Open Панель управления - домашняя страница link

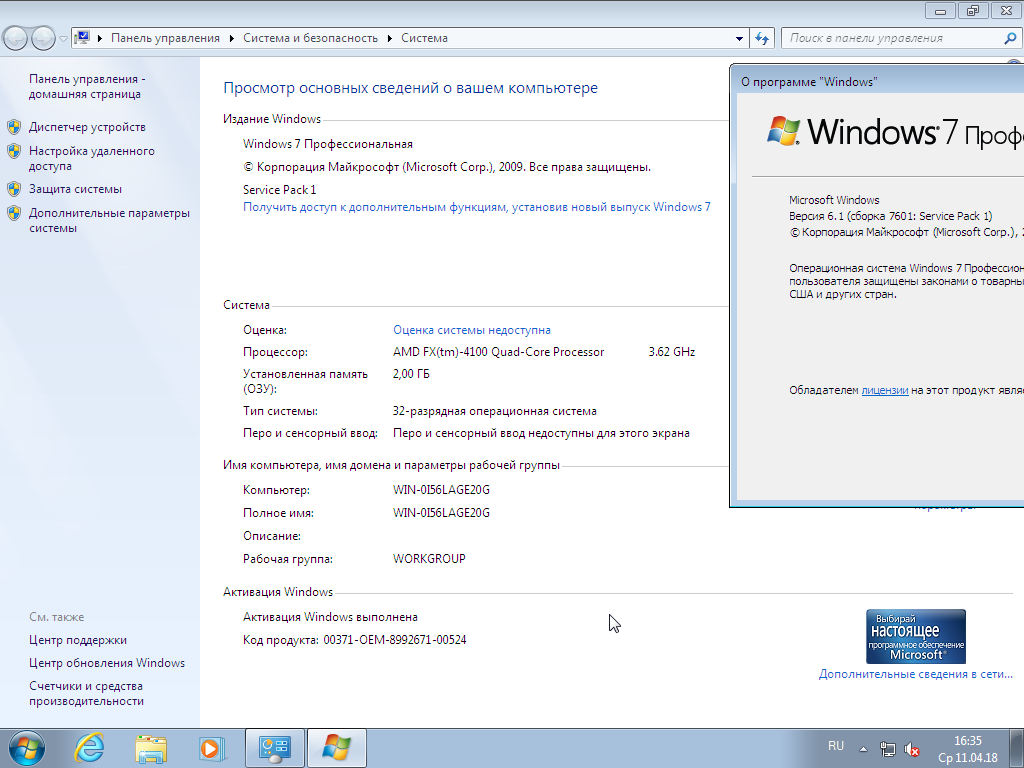point(87,86)
